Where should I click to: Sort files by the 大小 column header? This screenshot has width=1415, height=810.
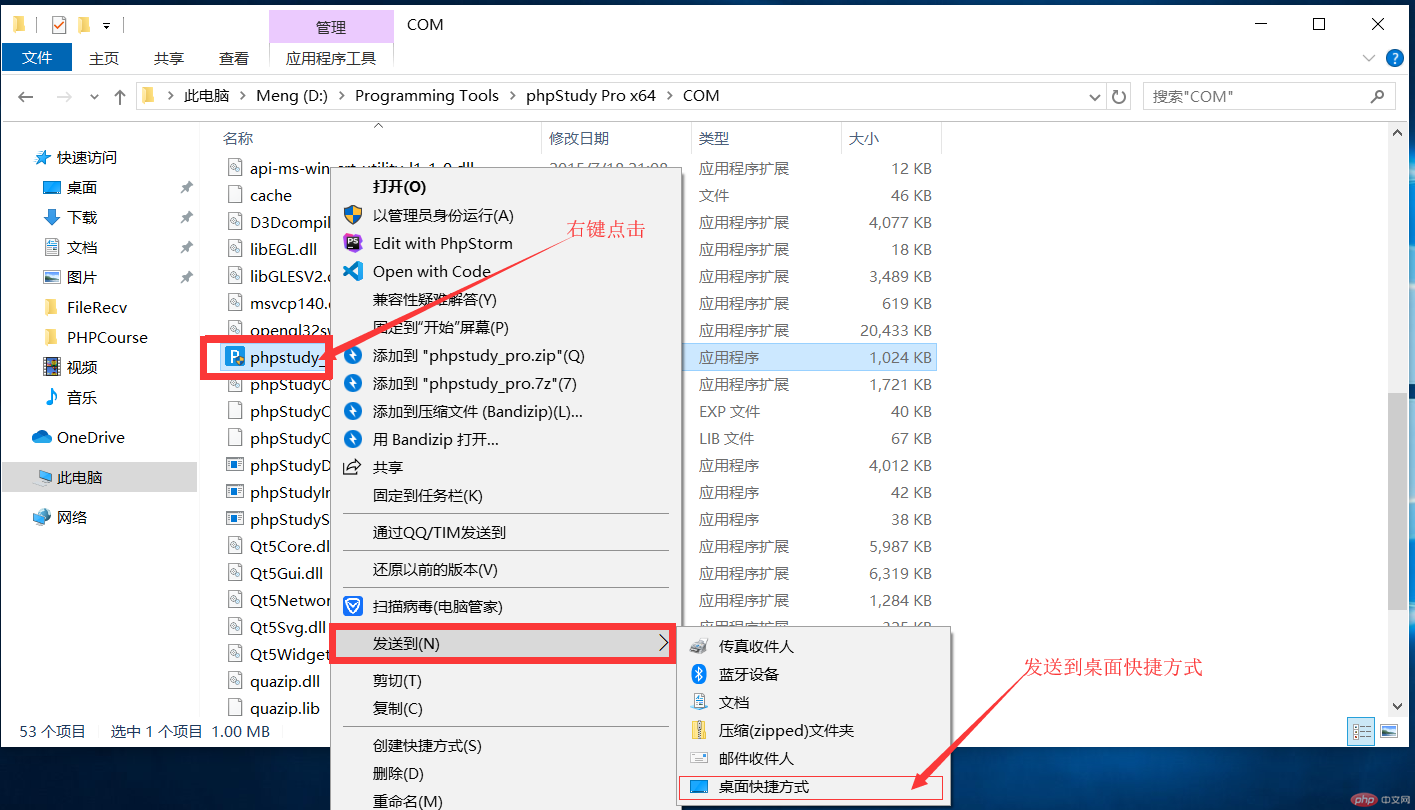click(x=891, y=138)
